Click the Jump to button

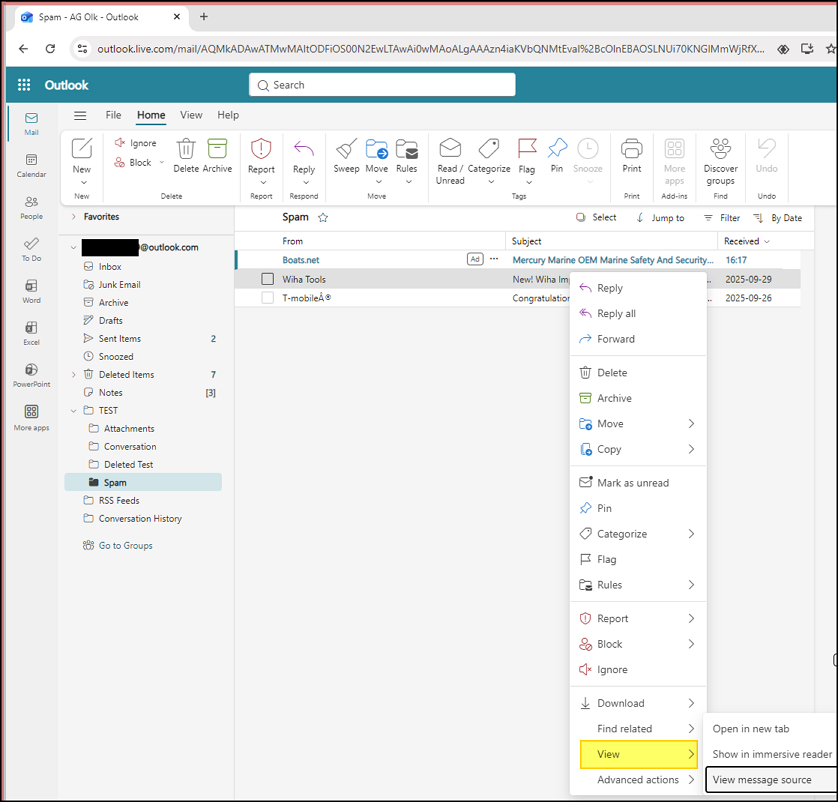click(x=661, y=218)
